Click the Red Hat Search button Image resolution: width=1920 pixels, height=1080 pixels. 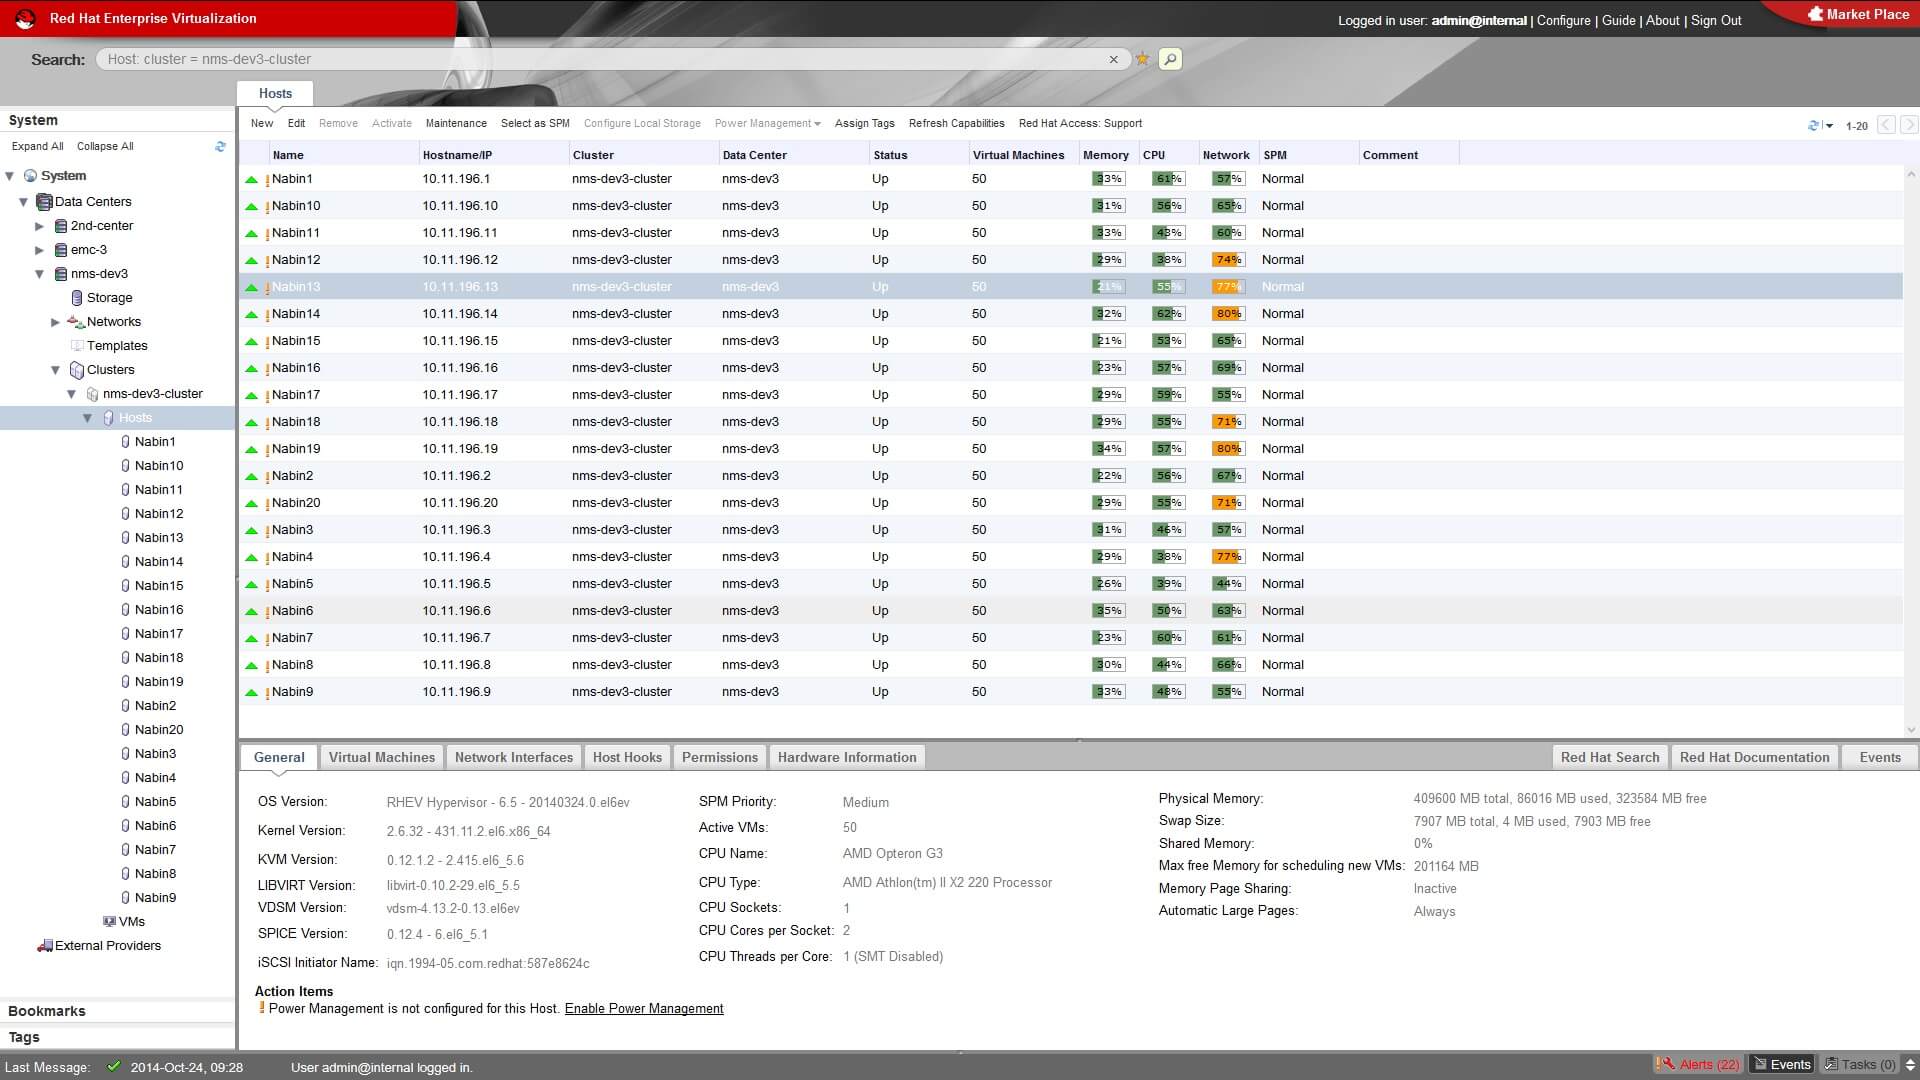[x=1609, y=757]
